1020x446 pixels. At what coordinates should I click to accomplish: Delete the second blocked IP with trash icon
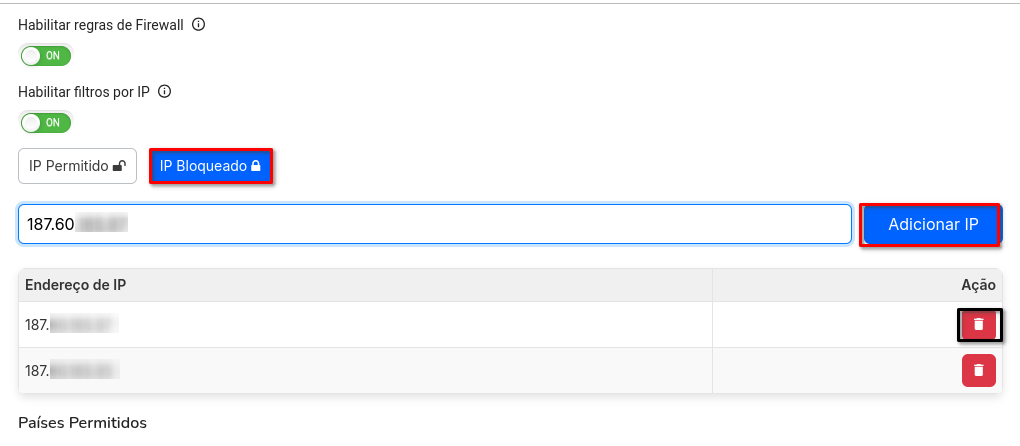pos(979,370)
